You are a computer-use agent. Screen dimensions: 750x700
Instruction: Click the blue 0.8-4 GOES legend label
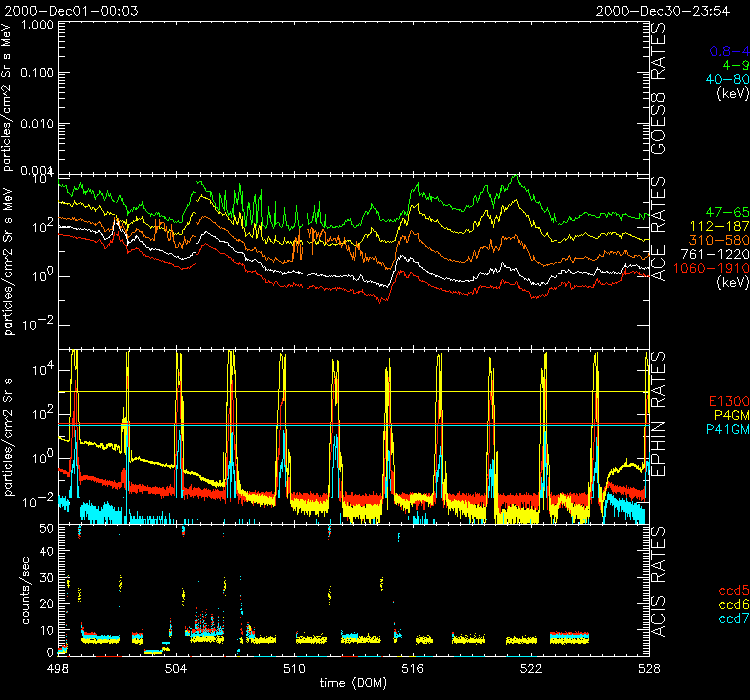point(728,51)
